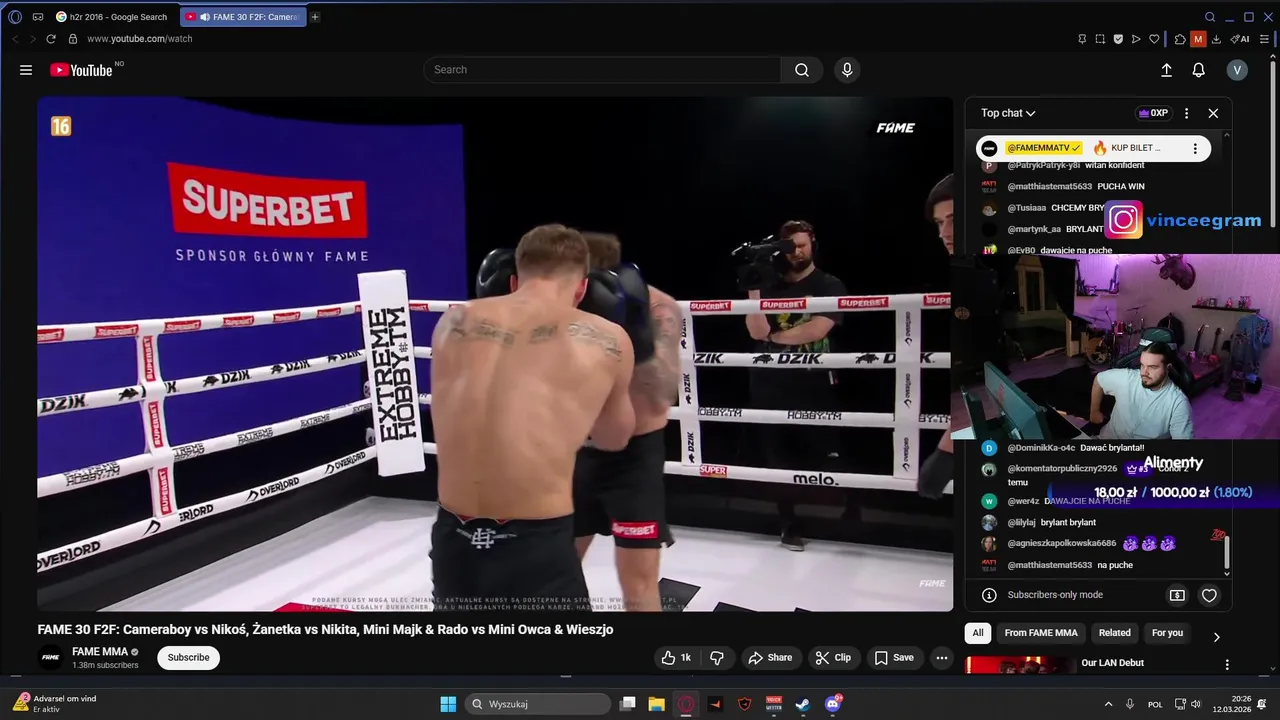The height and width of the screenshot is (720, 1280).
Task: Open Opera easy setup sliders icon
Action: point(1265,39)
